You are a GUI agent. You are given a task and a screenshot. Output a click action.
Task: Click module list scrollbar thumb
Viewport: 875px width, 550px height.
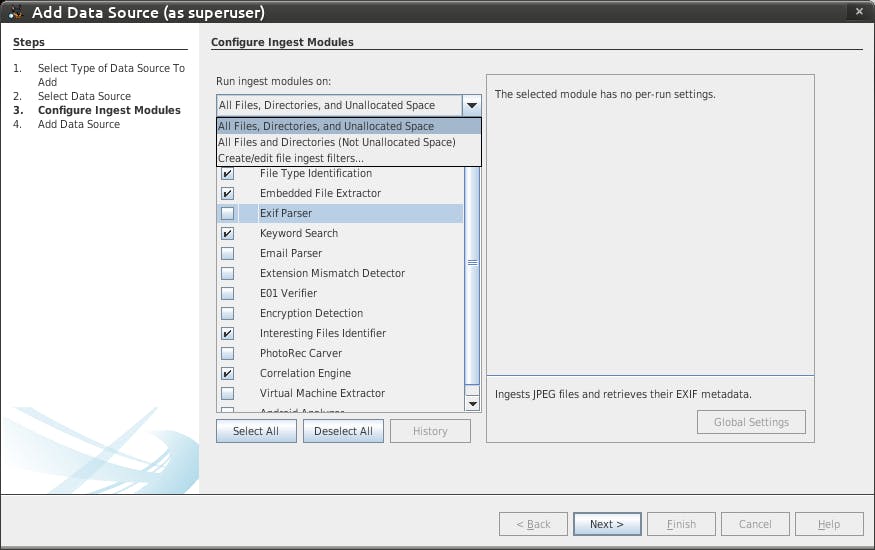[472, 262]
